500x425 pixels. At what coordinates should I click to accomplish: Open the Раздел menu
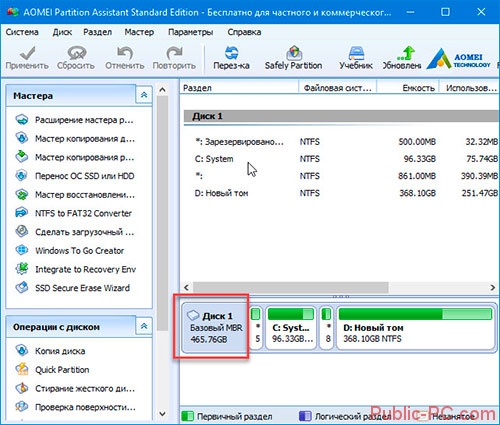(97, 32)
